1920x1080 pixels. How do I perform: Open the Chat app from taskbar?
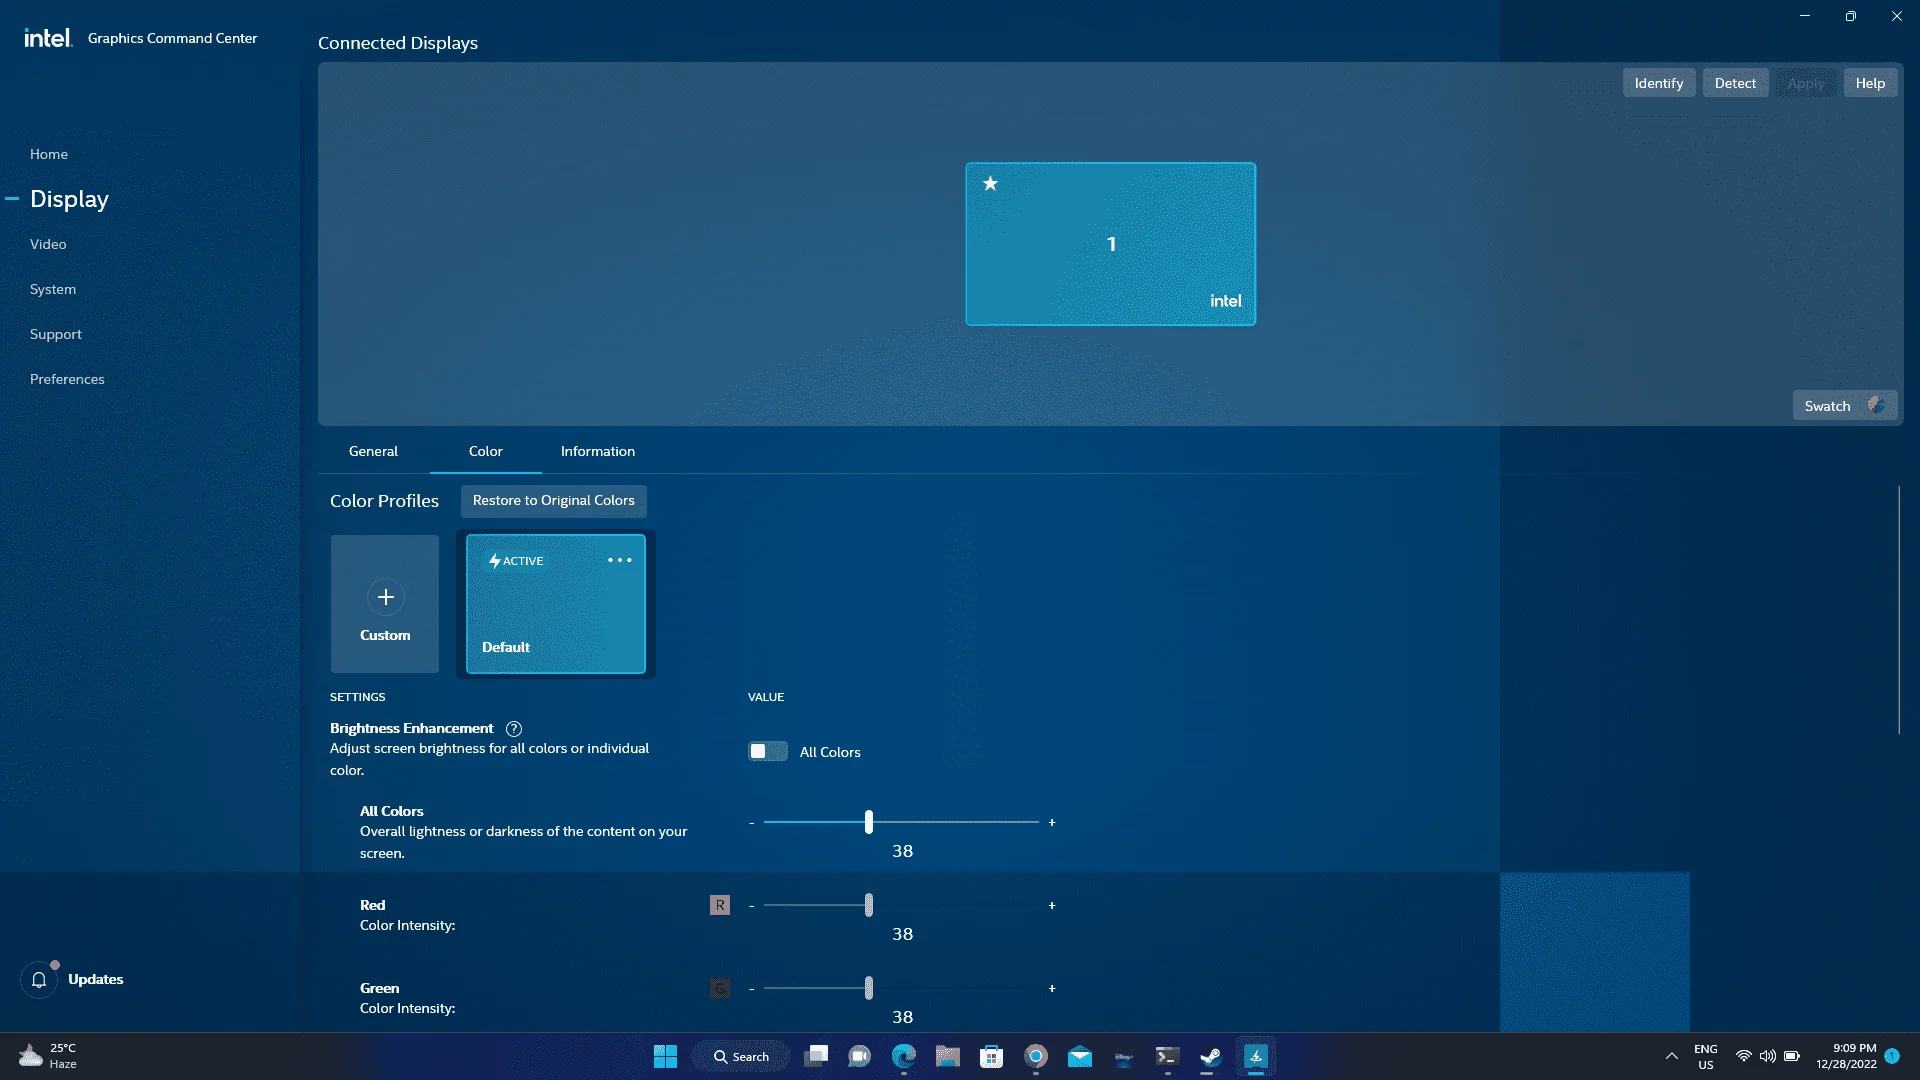pos(860,1056)
